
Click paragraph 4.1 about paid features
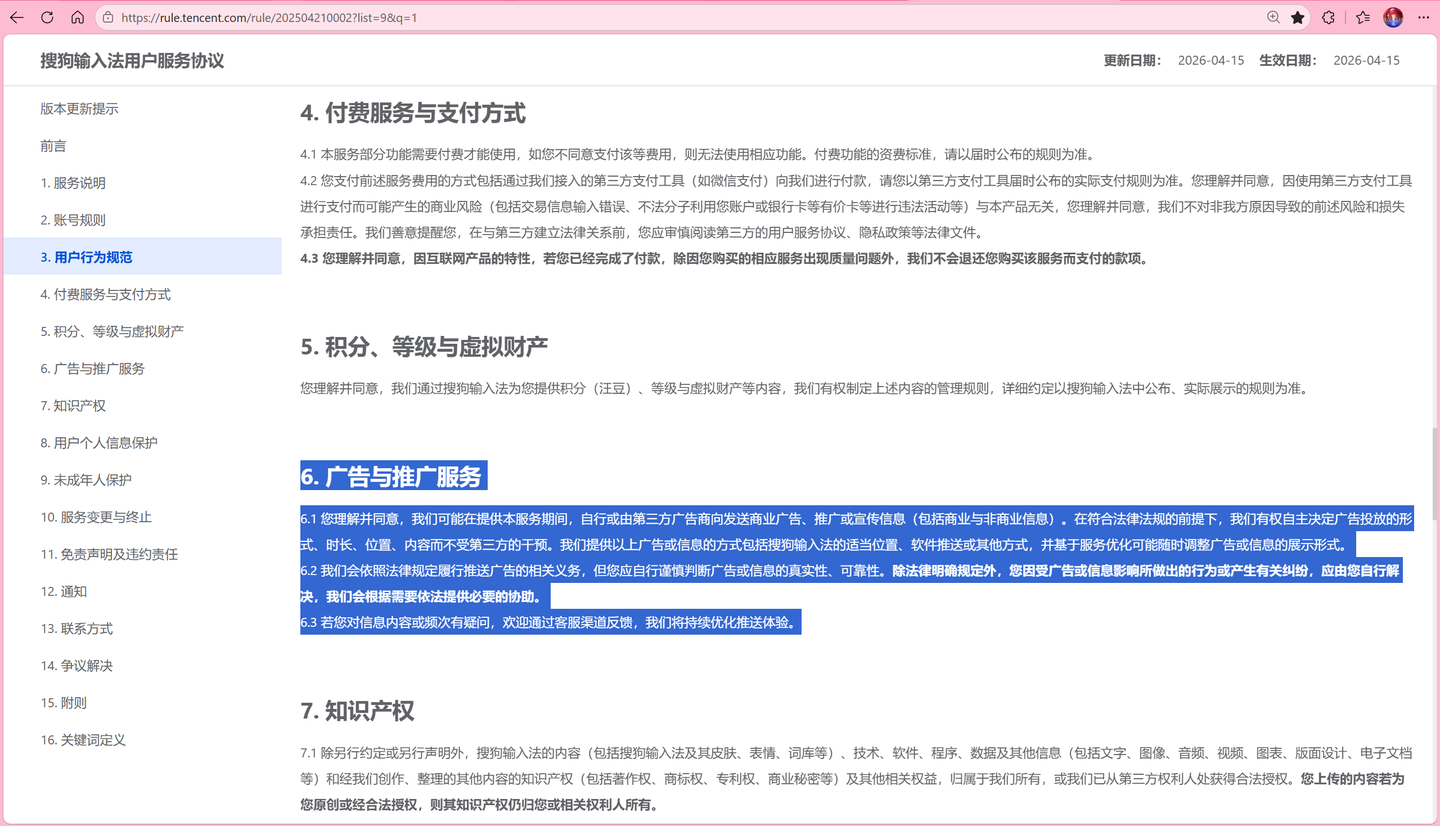click(698, 154)
